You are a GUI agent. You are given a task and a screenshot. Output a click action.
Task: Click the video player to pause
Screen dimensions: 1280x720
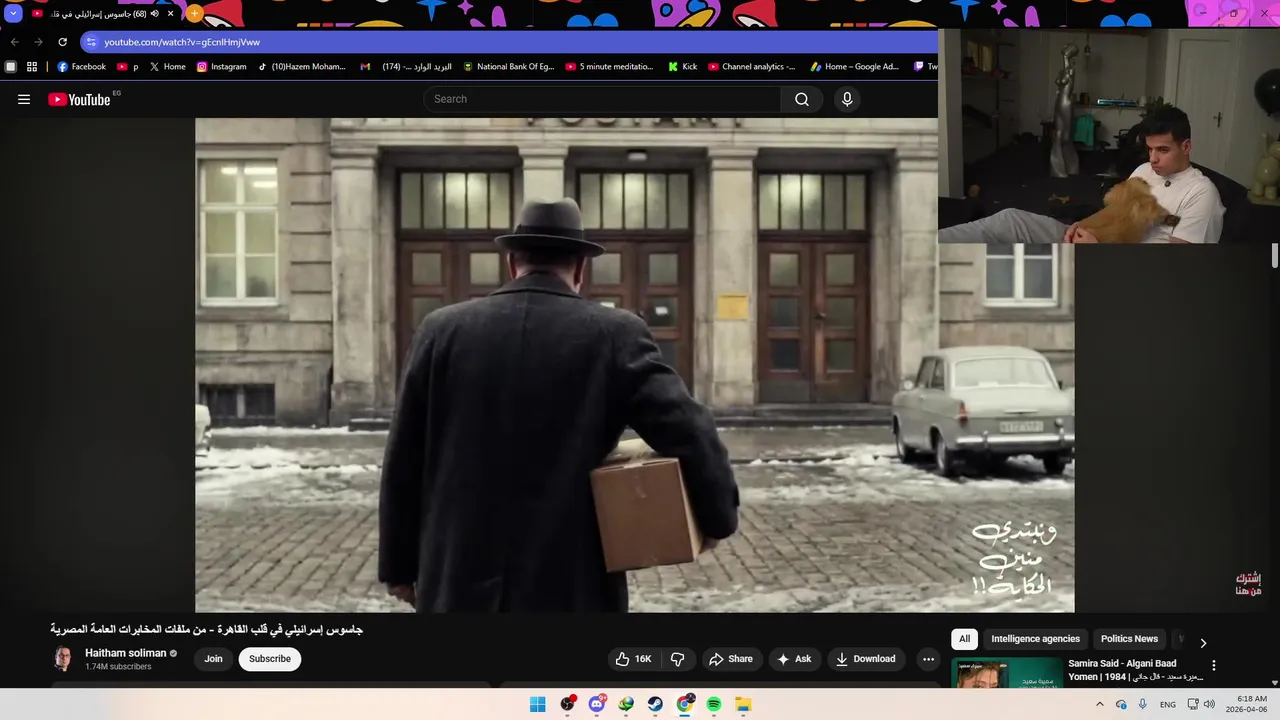pyautogui.click(x=634, y=365)
